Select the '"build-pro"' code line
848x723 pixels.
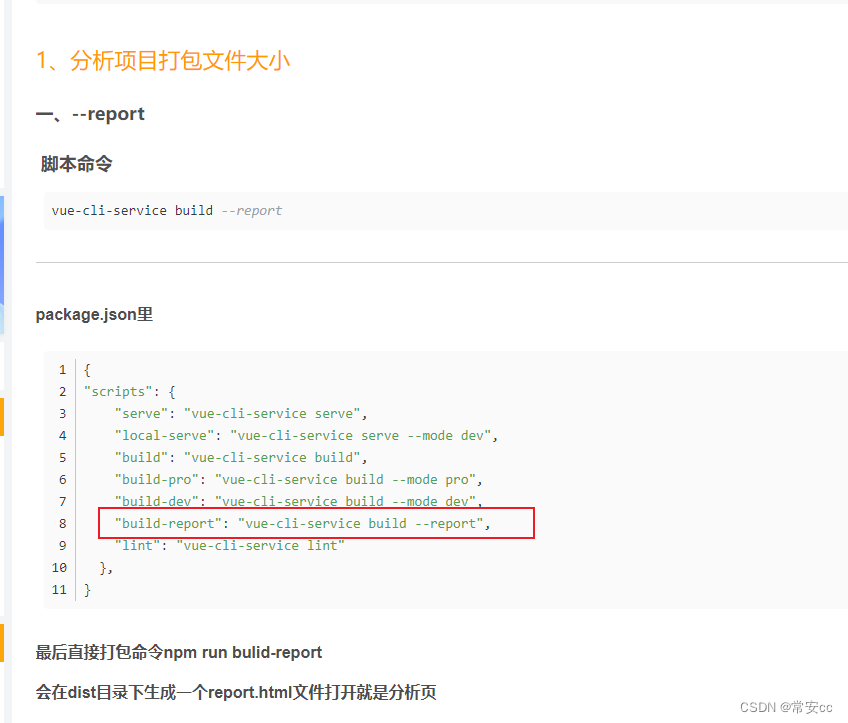tap(299, 480)
